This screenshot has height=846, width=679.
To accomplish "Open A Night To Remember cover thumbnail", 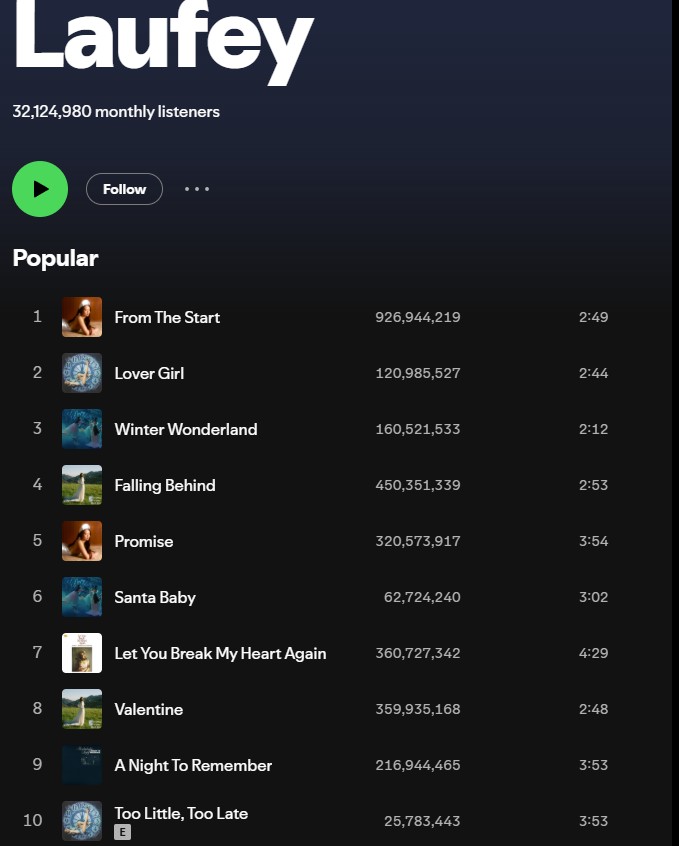I will point(82,765).
